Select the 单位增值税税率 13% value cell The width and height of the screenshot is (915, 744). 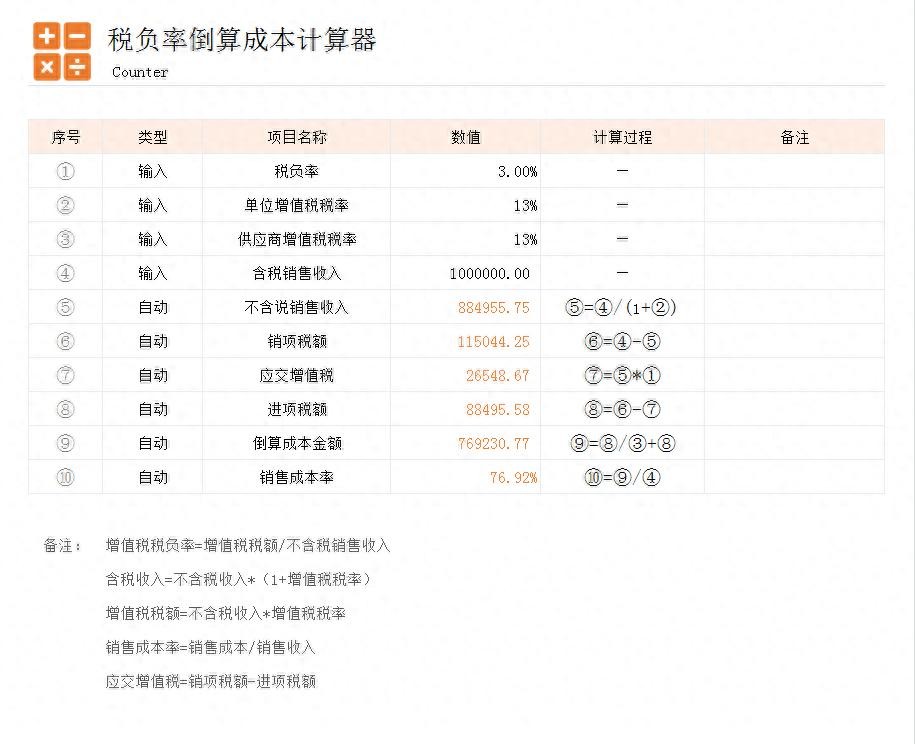tap(524, 205)
